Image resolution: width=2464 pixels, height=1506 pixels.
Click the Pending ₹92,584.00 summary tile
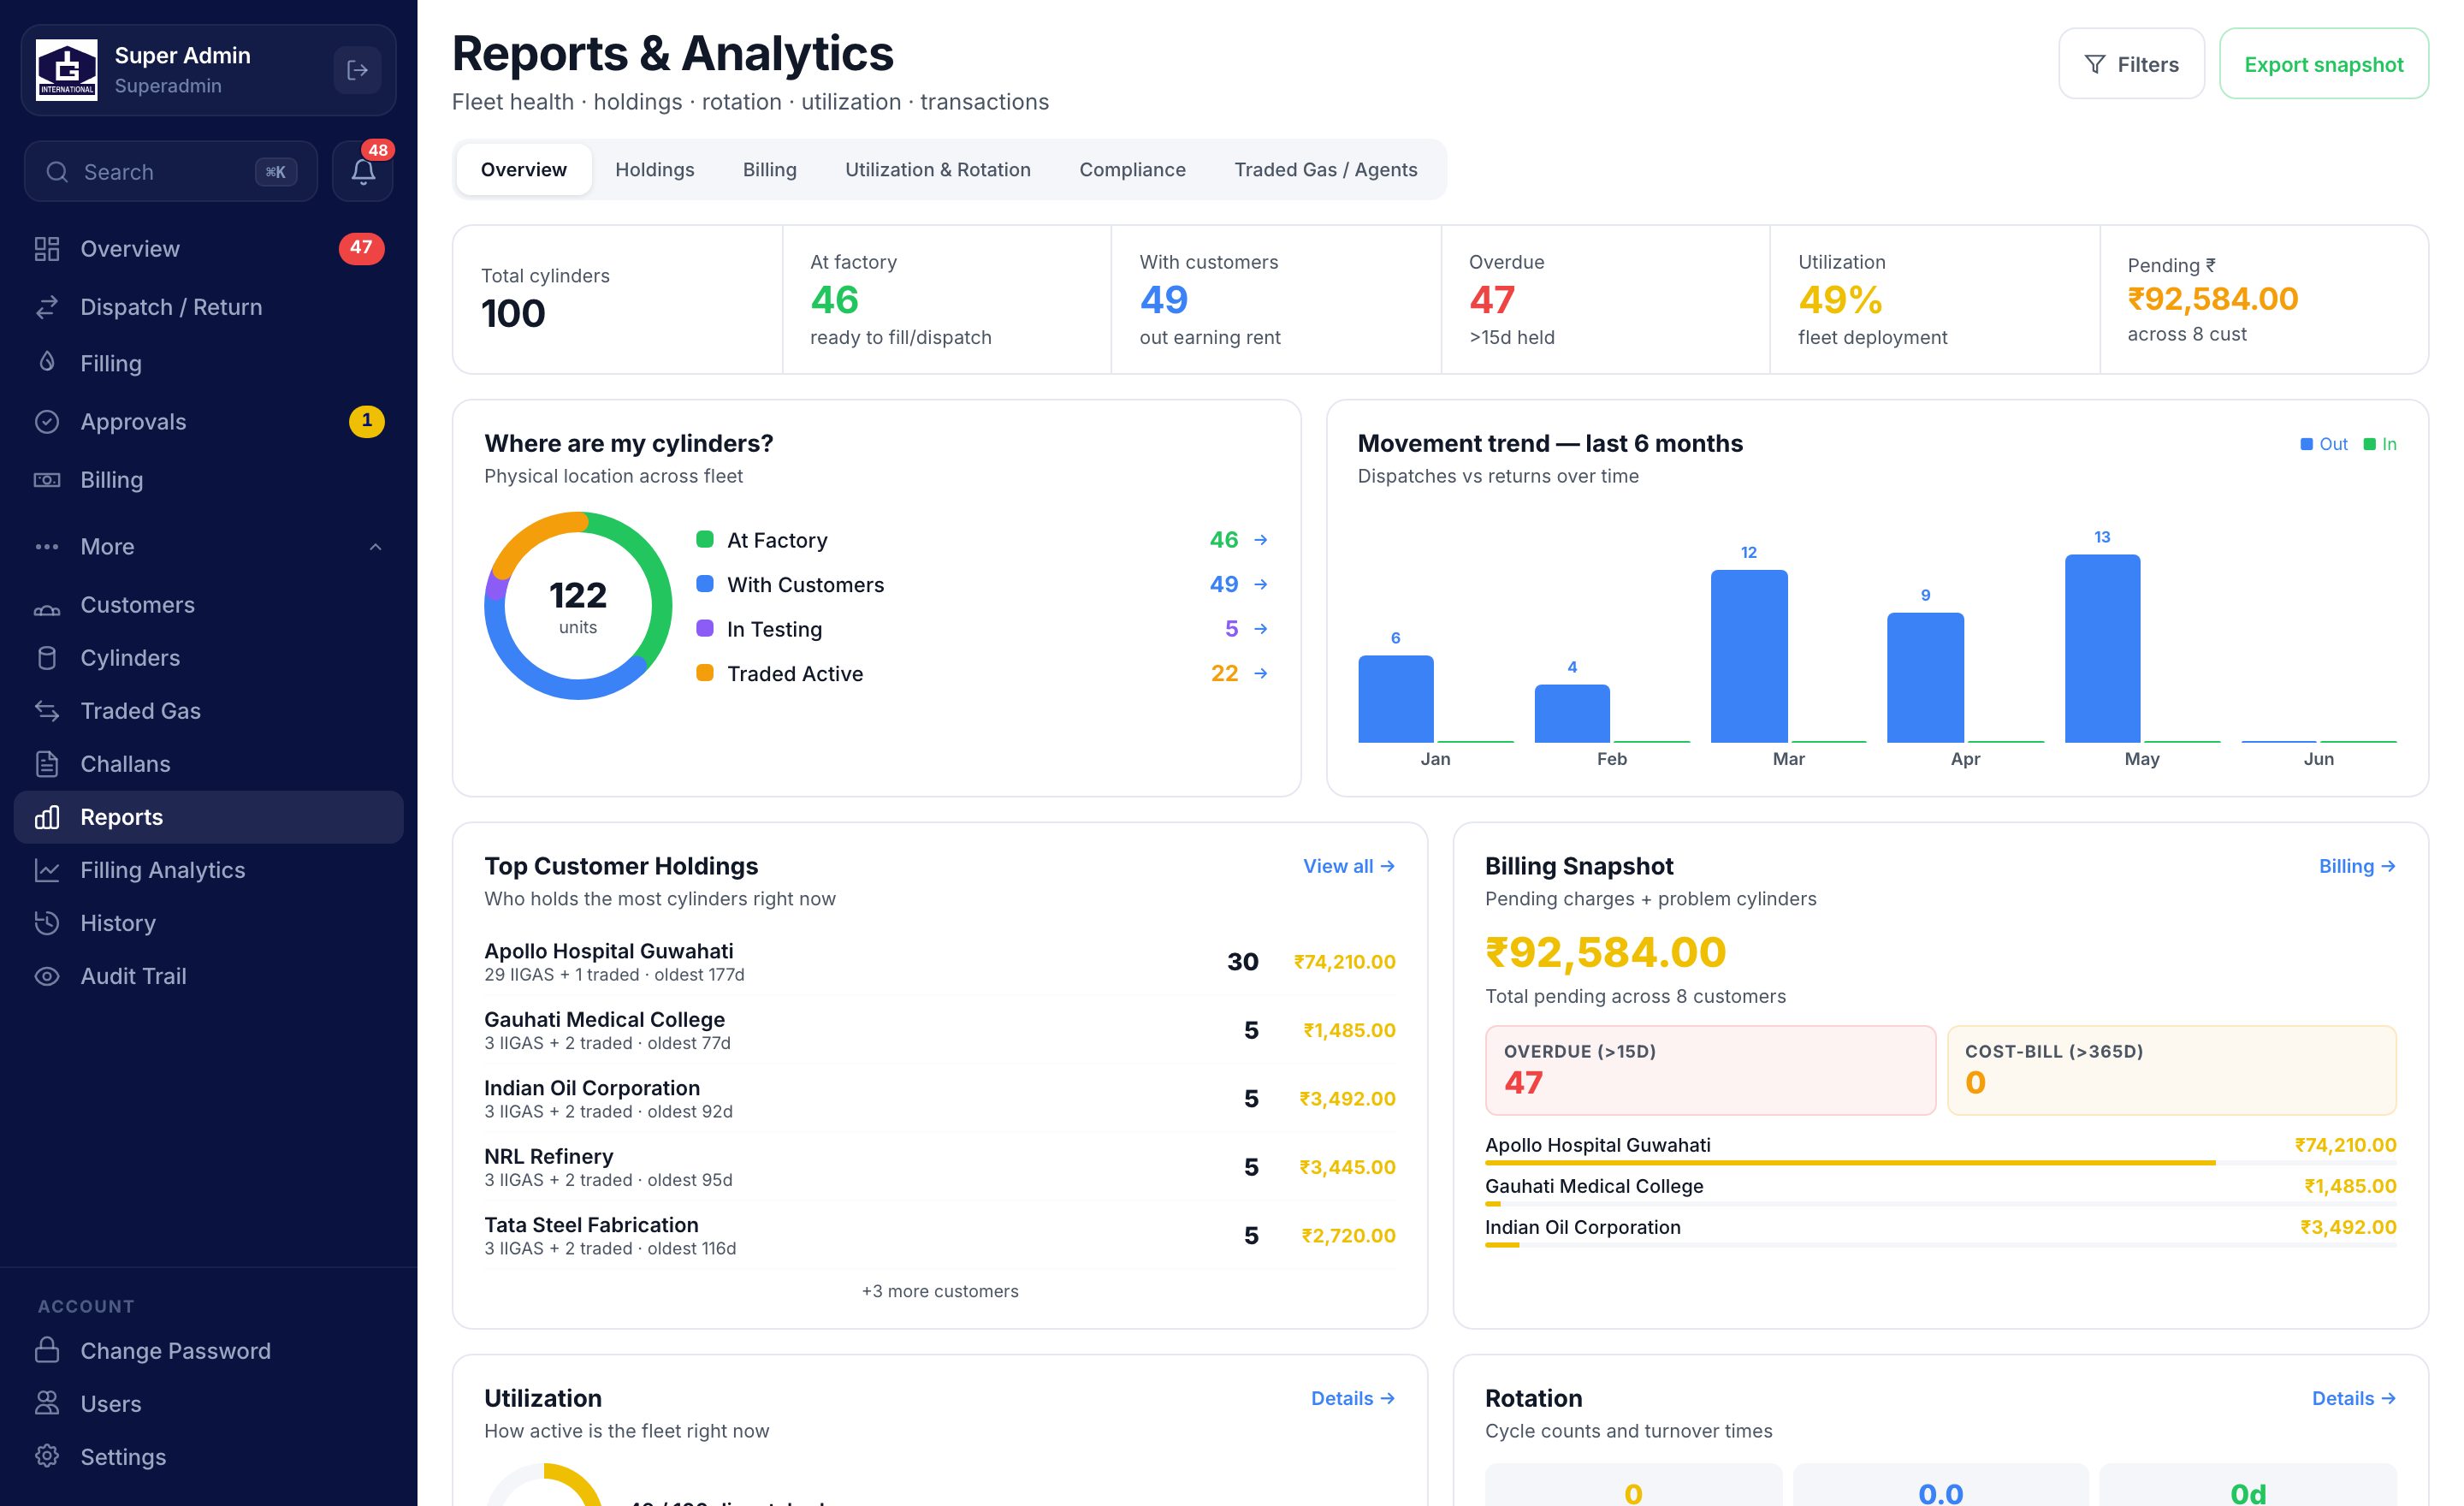coord(2264,300)
